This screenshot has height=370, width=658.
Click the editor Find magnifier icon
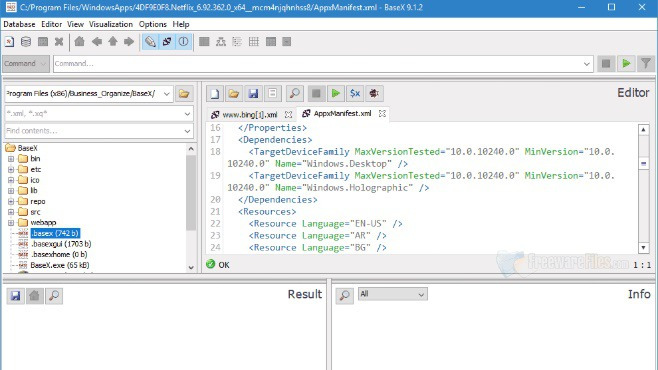295,94
